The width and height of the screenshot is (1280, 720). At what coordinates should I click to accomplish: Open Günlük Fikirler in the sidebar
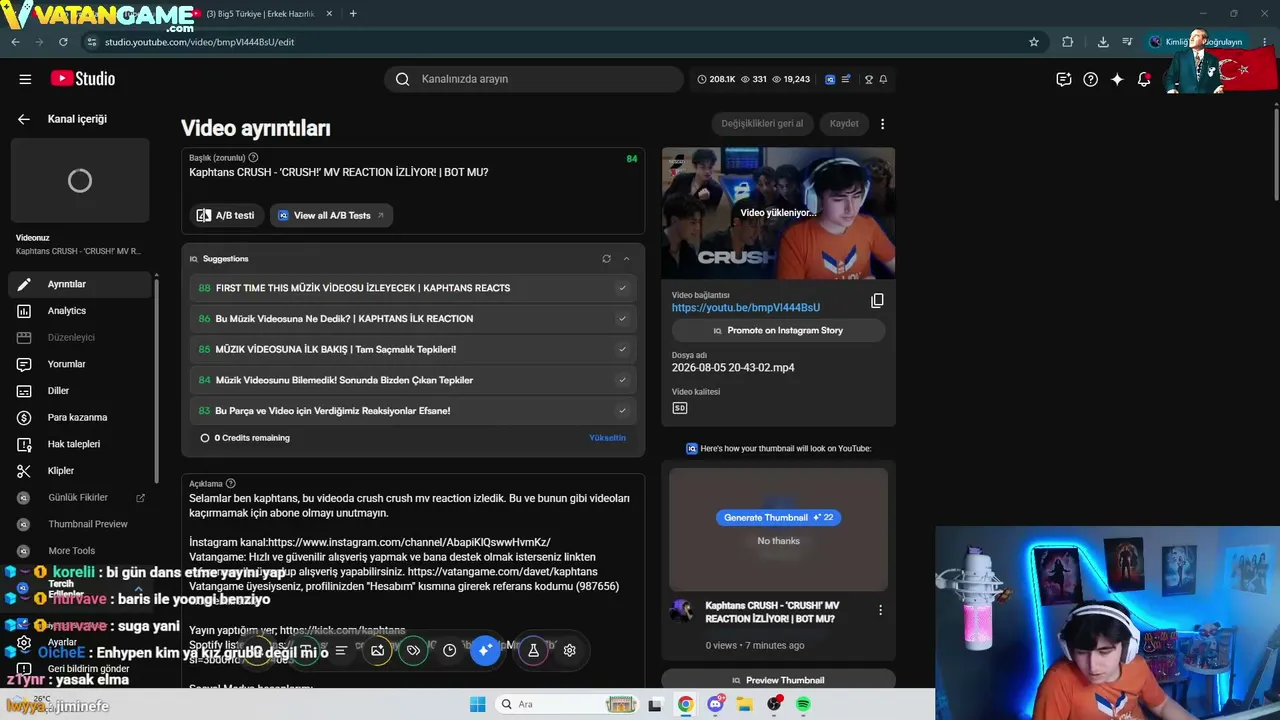(80, 497)
